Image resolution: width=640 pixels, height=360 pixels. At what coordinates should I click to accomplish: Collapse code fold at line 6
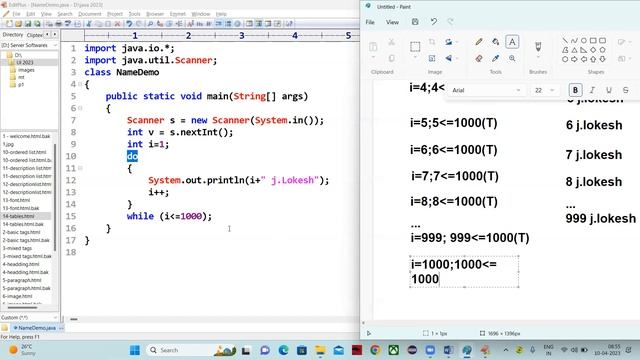[80, 108]
